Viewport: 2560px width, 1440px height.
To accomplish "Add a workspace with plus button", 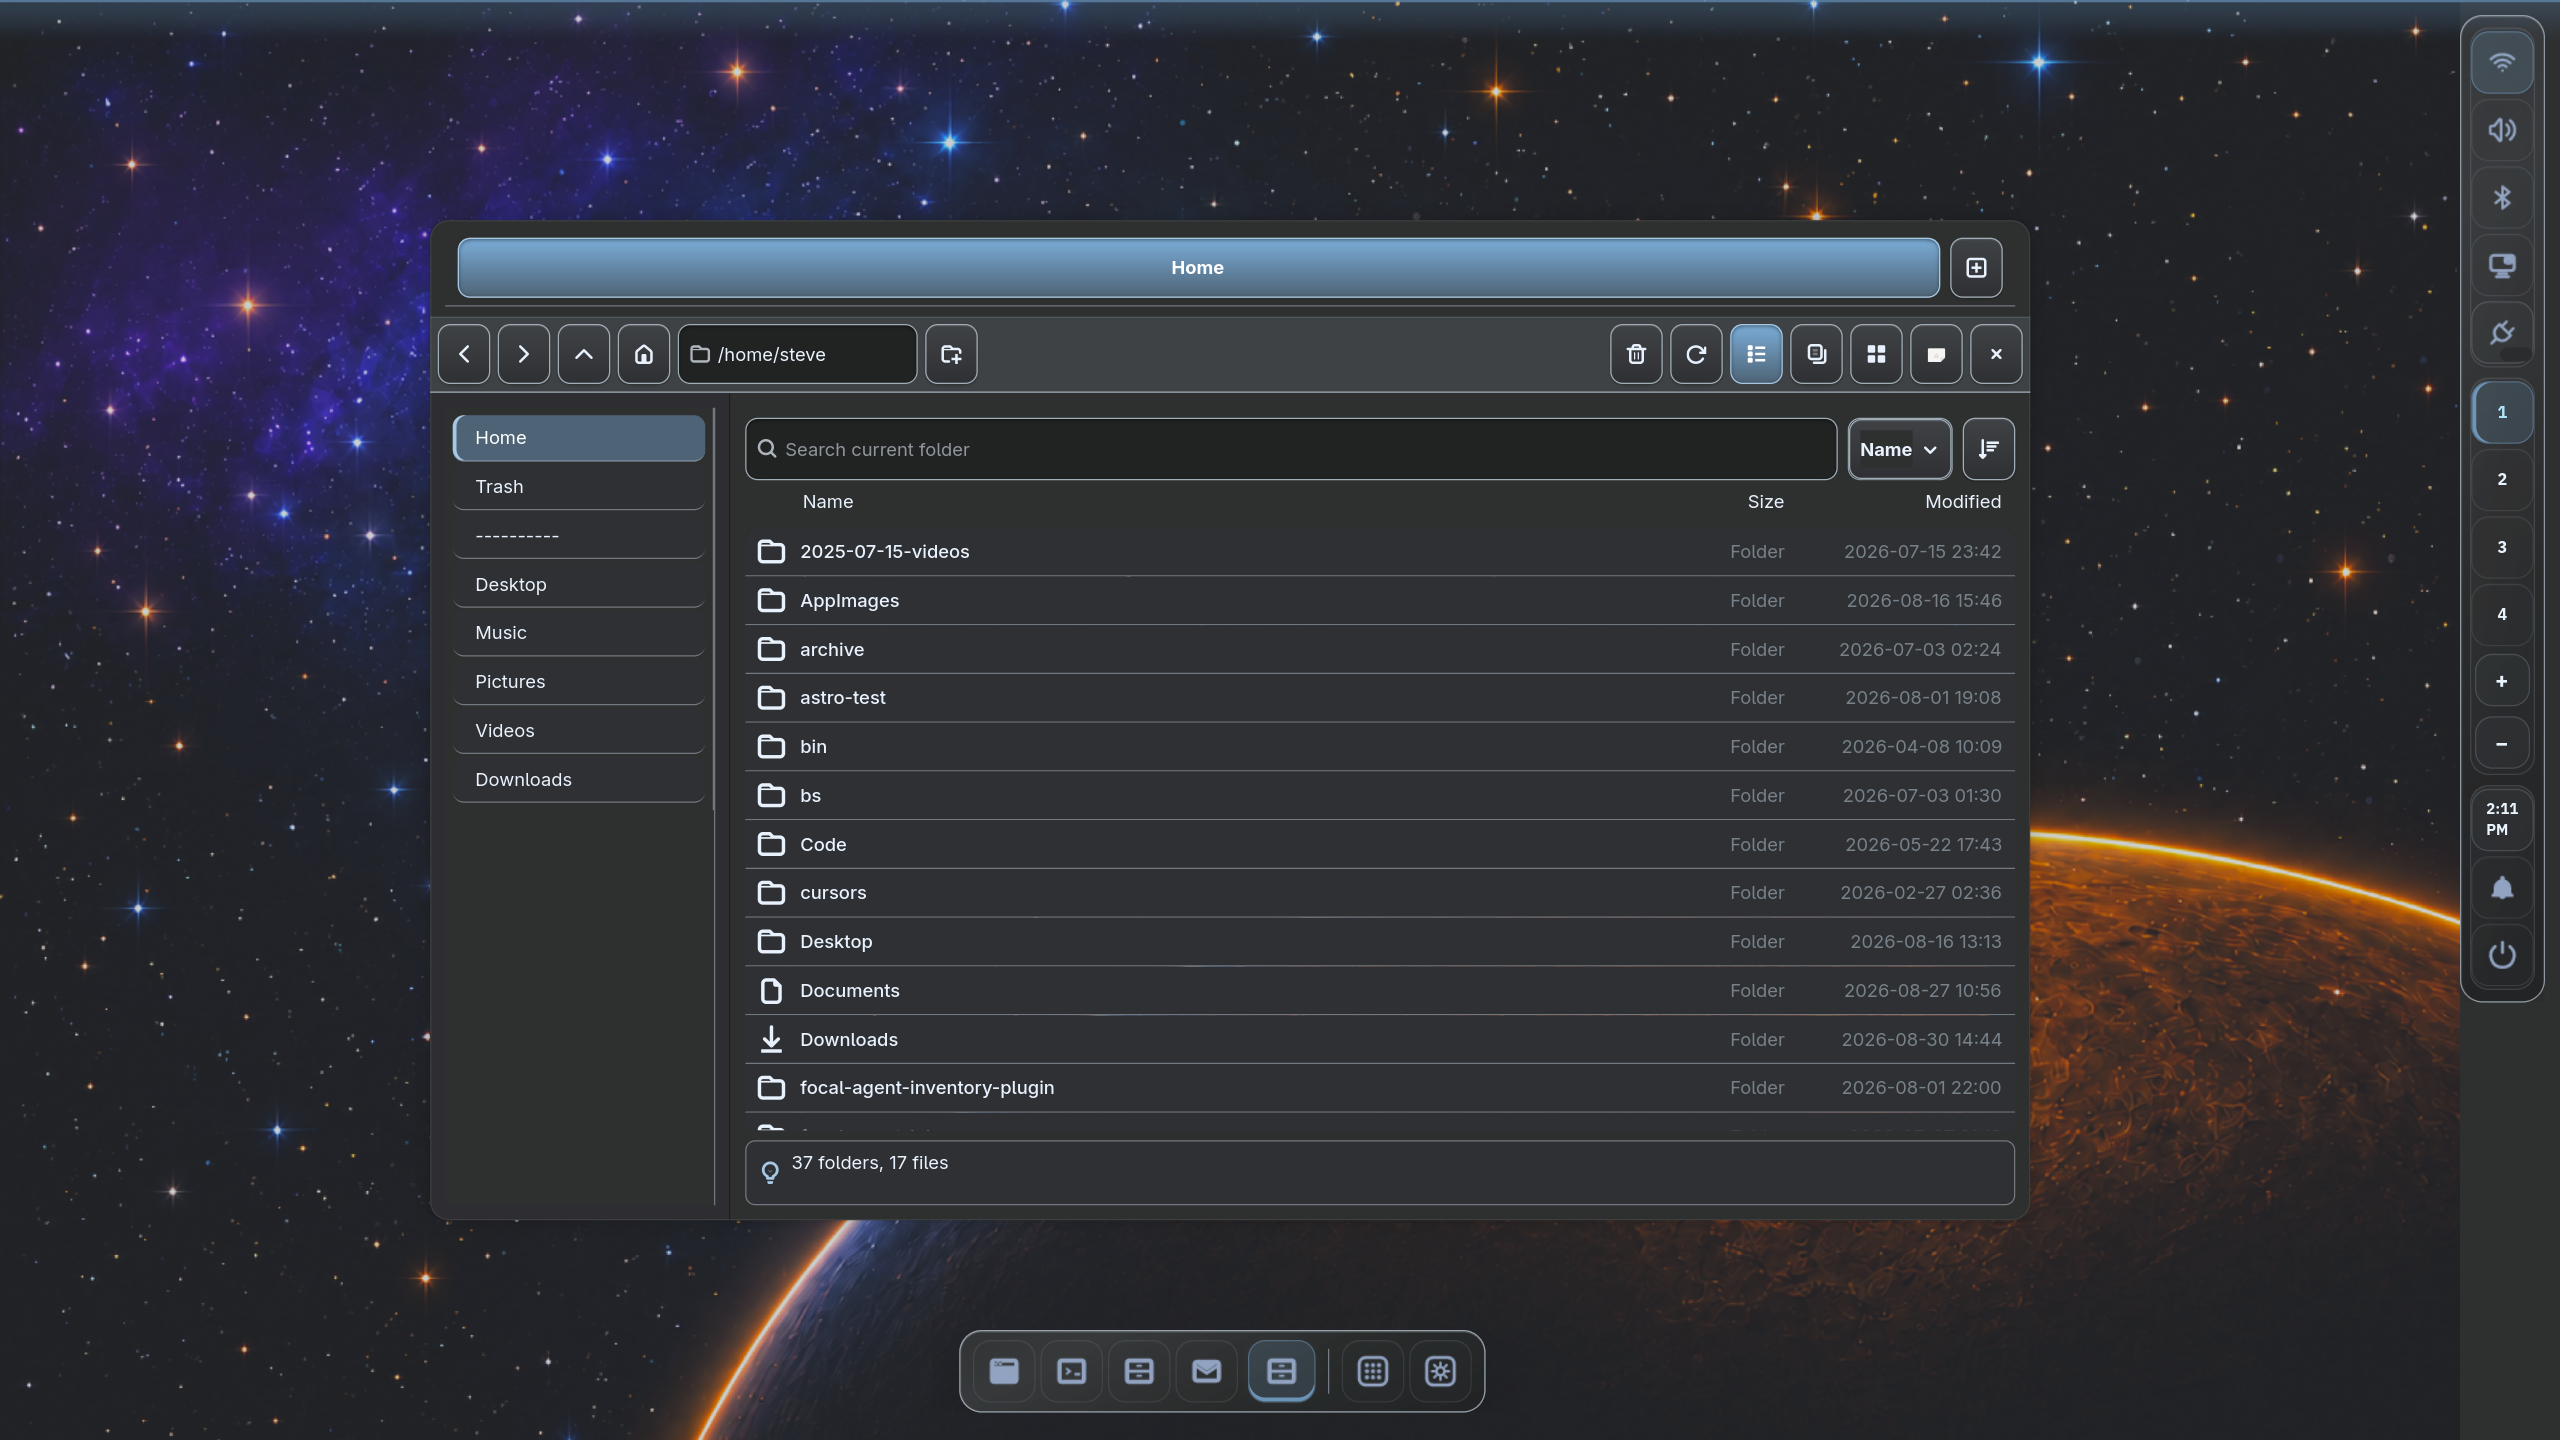I will click(x=2502, y=681).
